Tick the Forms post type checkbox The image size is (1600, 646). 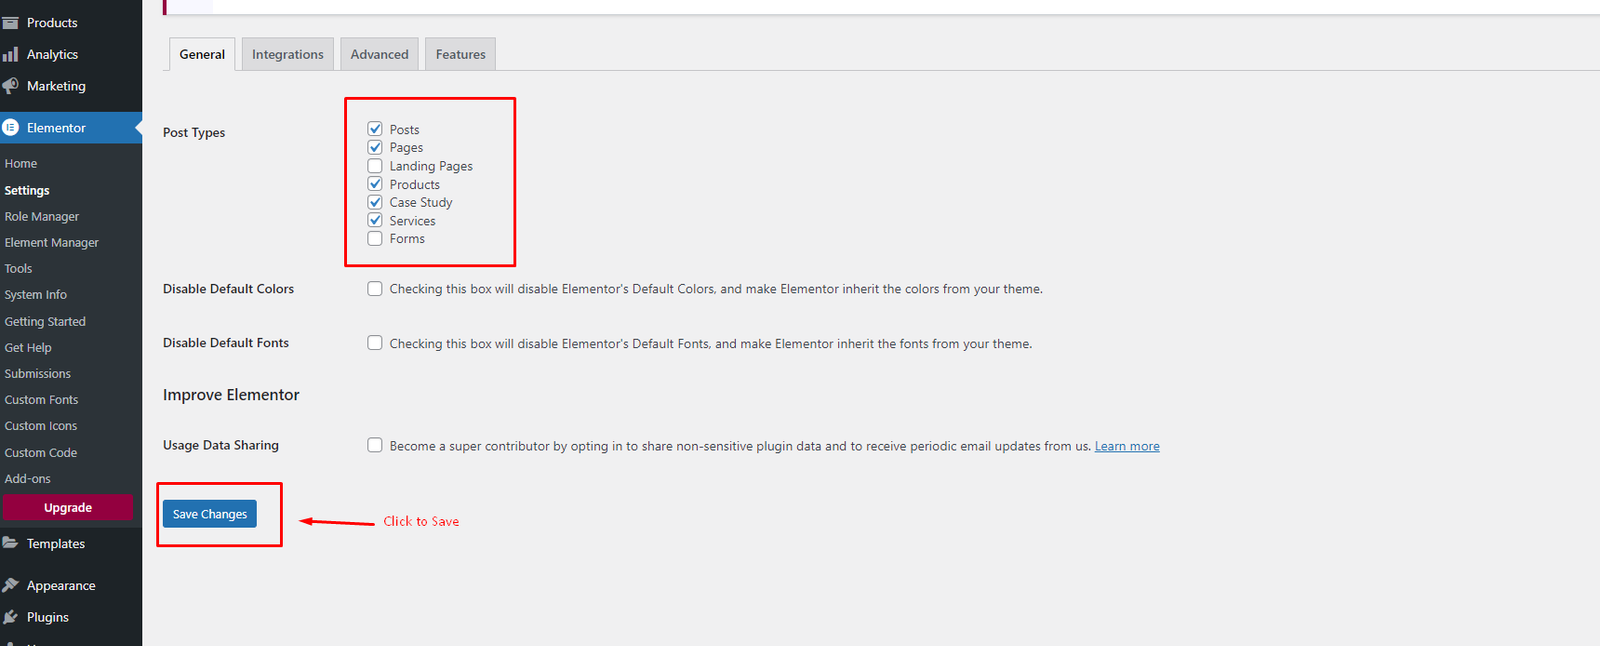point(375,238)
